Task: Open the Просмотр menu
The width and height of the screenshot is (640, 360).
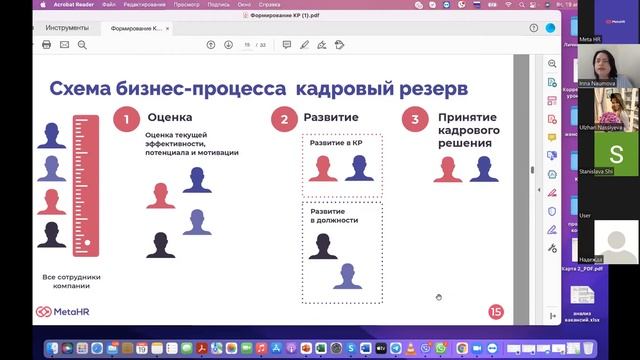Action: point(187,4)
